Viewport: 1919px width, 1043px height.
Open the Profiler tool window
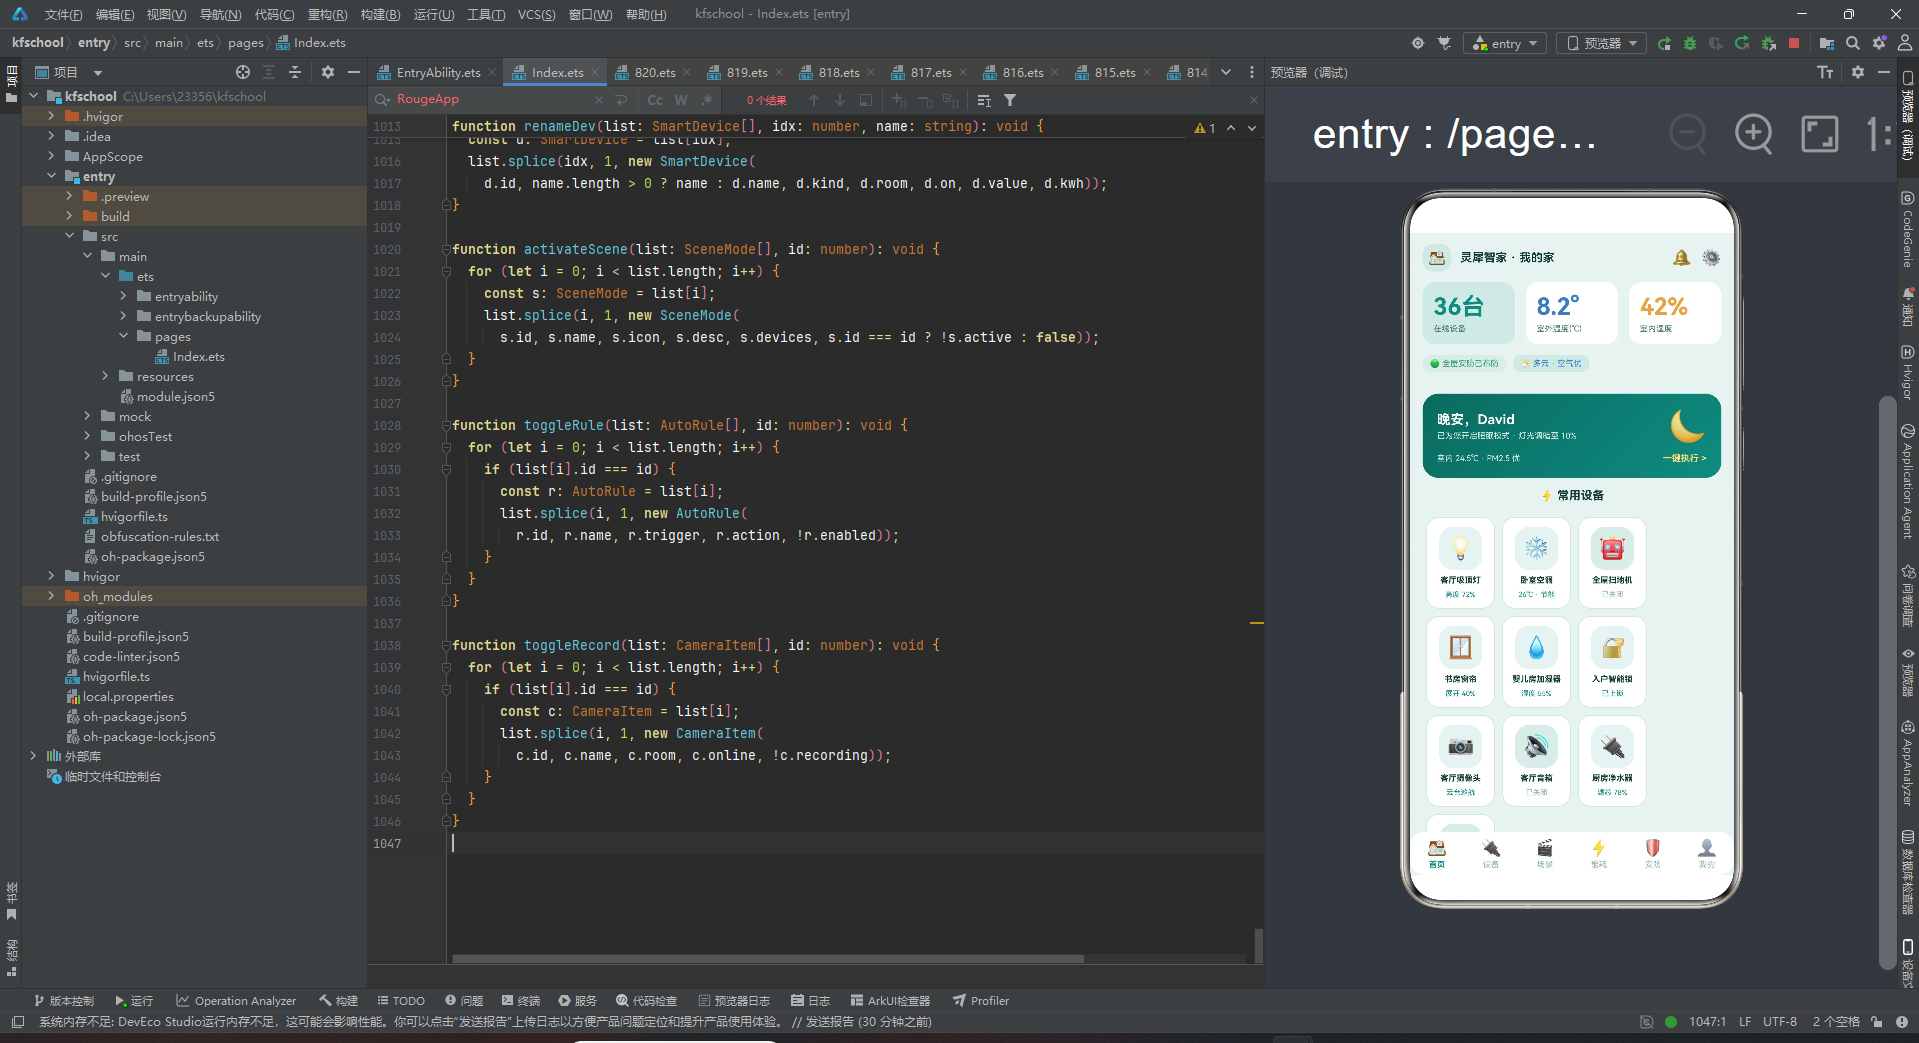[x=980, y=1000]
